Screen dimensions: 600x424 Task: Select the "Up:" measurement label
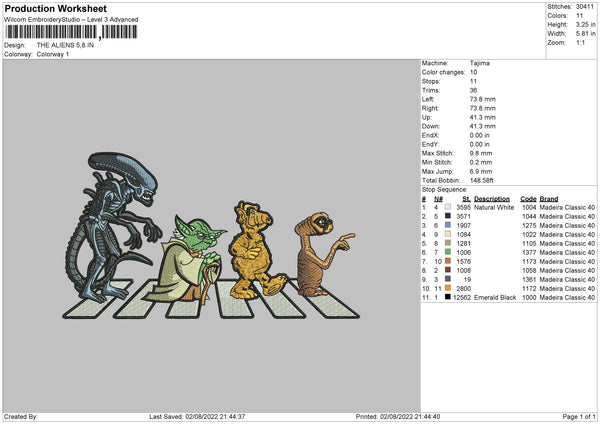pyautogui.click(x=427, y=117)
